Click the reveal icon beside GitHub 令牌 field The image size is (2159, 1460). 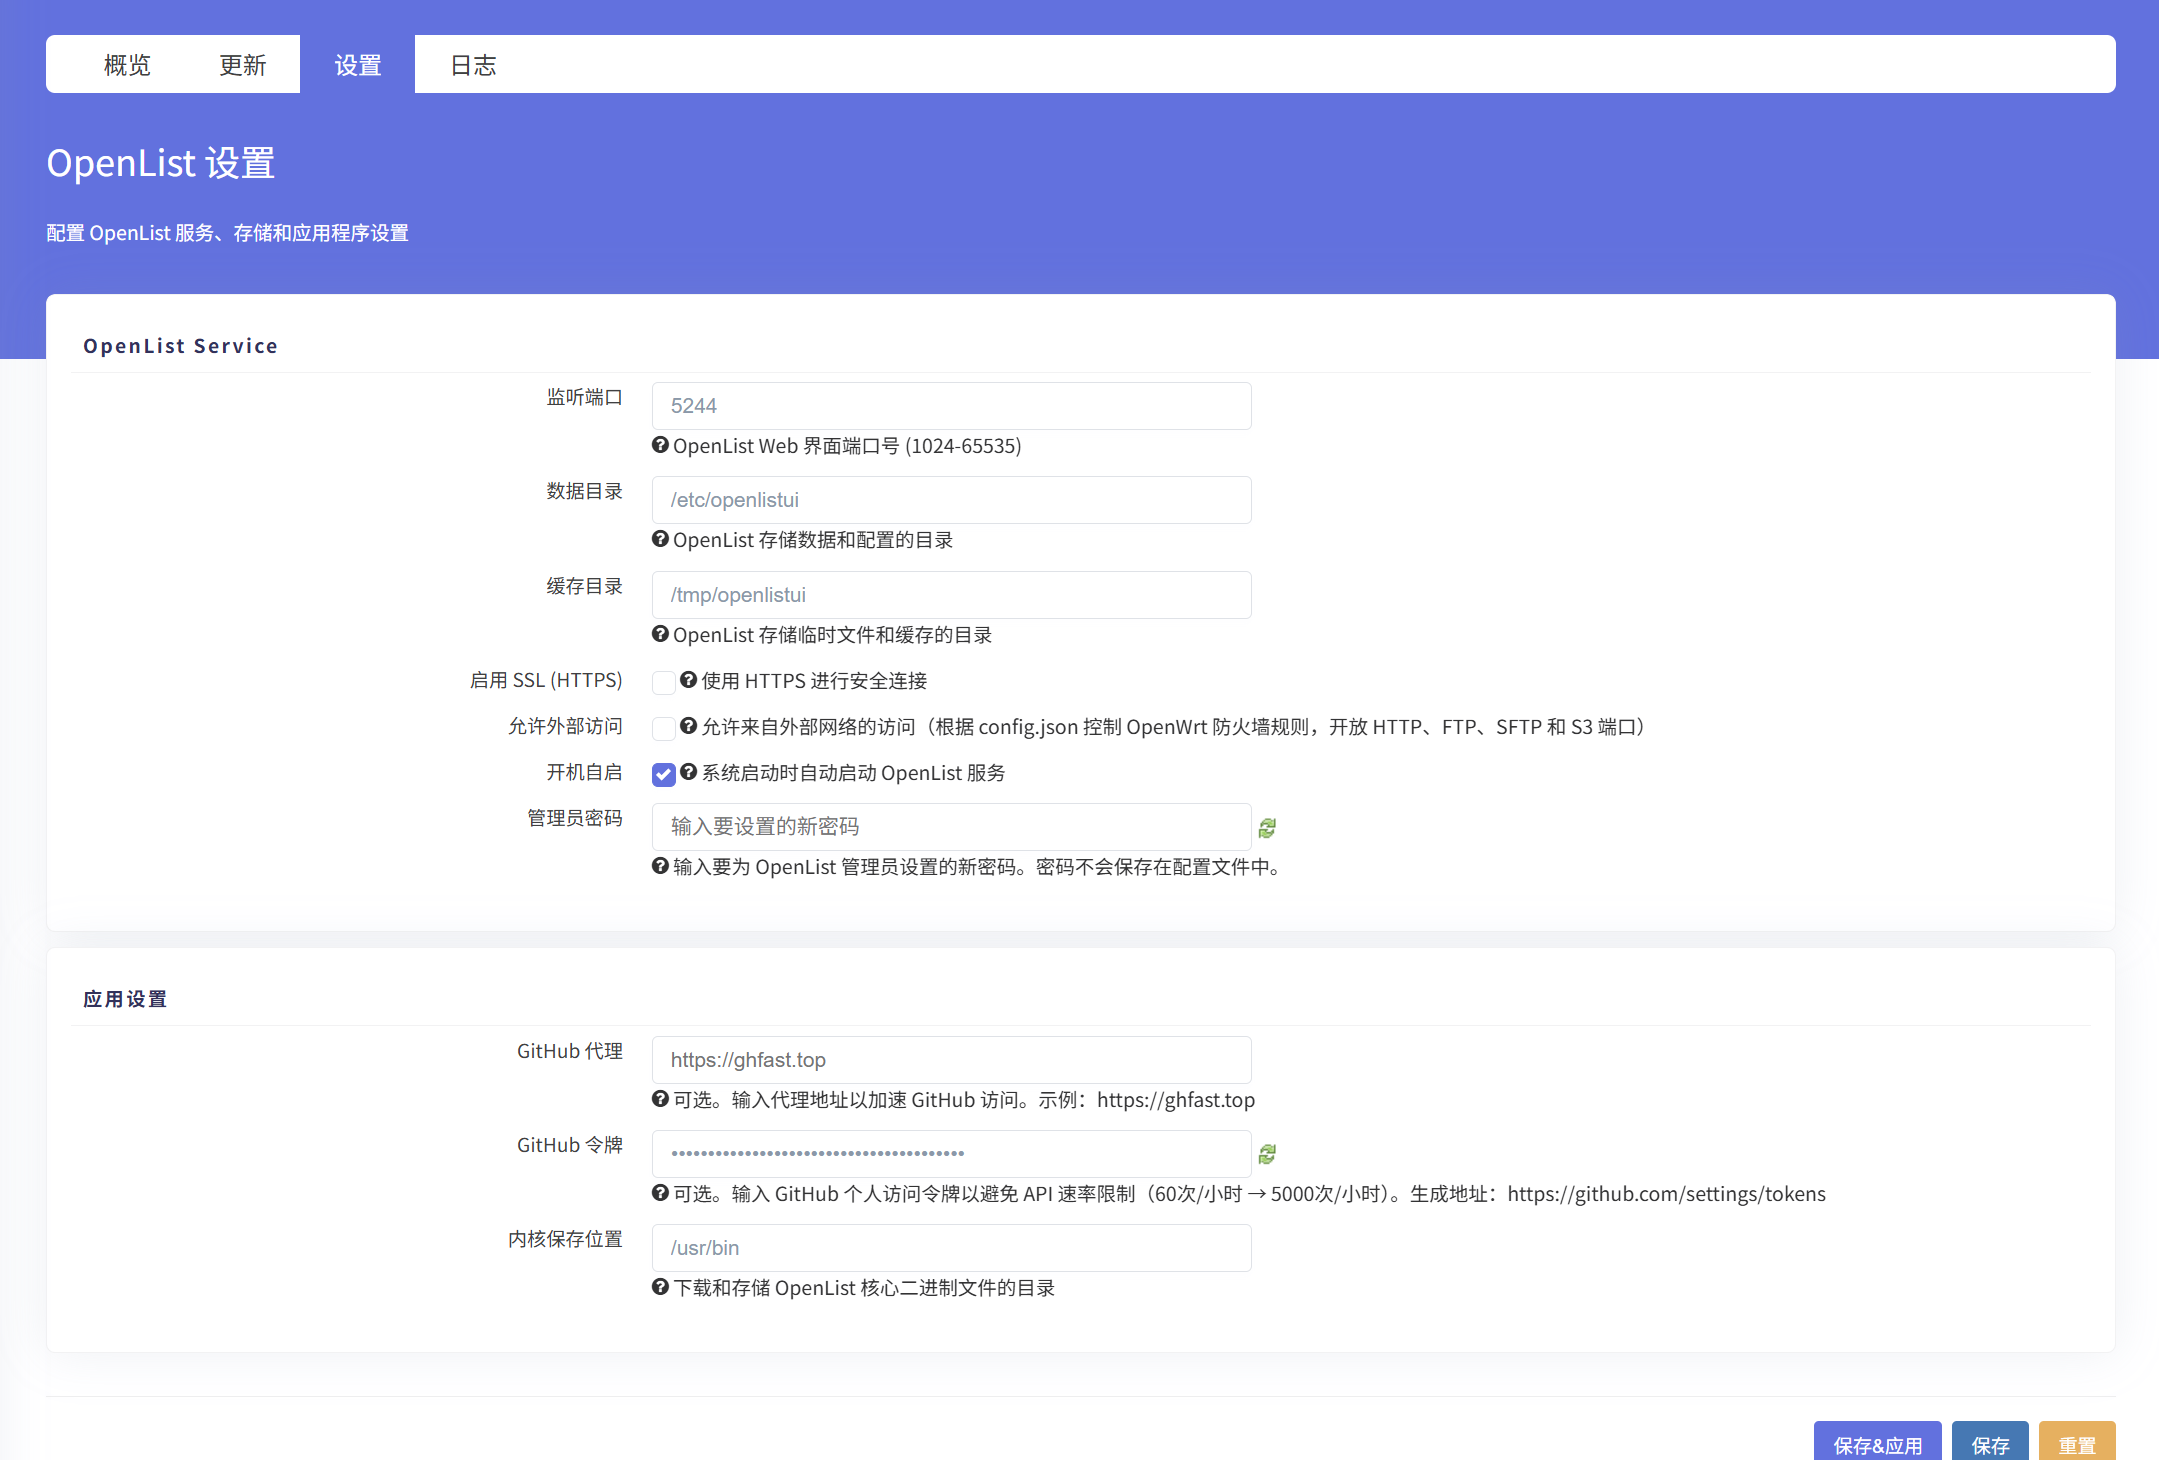(1267, 1154)
